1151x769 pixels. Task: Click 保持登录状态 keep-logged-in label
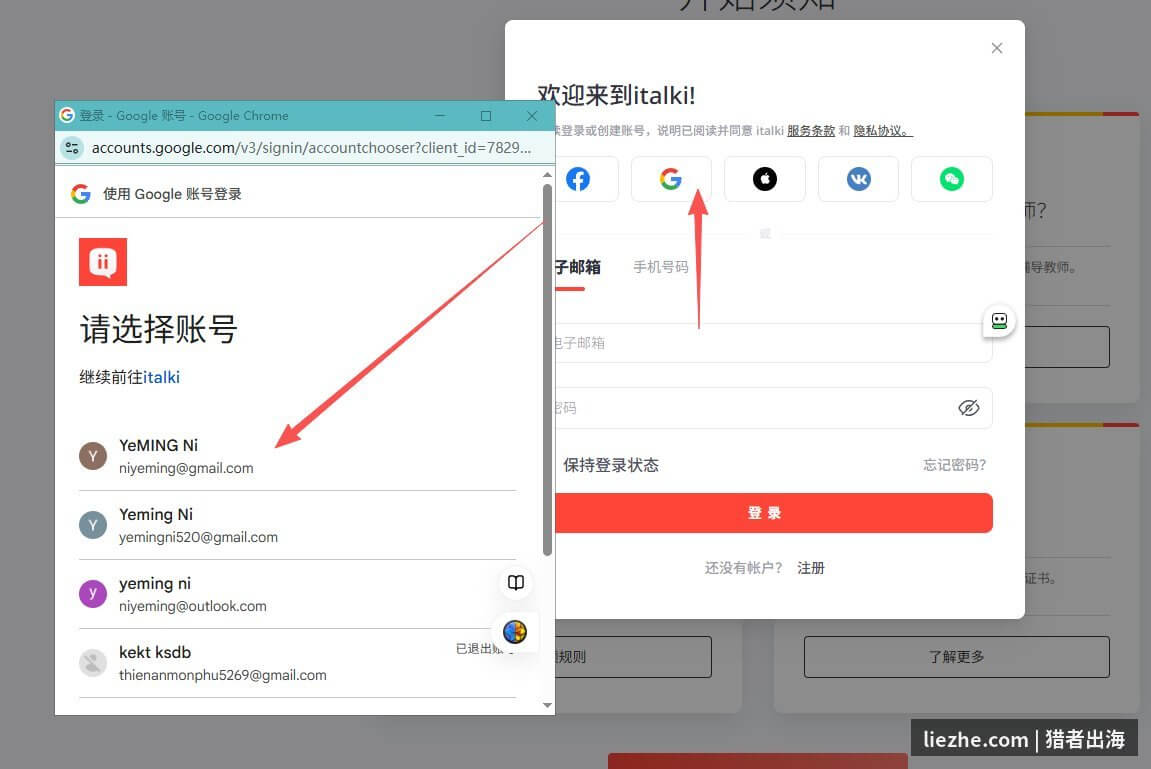pyautogui.click(x=611, y=465)
